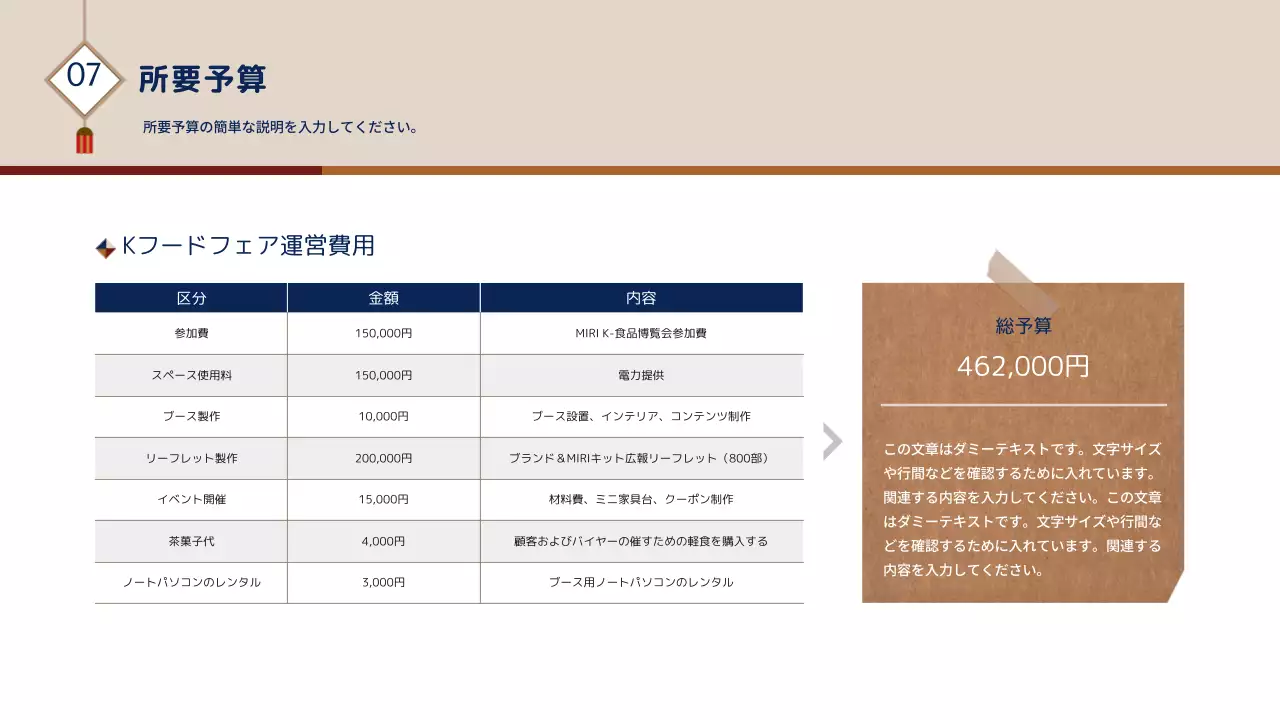Select the subtitle 所要予算の簡単な説明を入力してください
This screenshot has width=1280, height=720.
pos(280,128)
